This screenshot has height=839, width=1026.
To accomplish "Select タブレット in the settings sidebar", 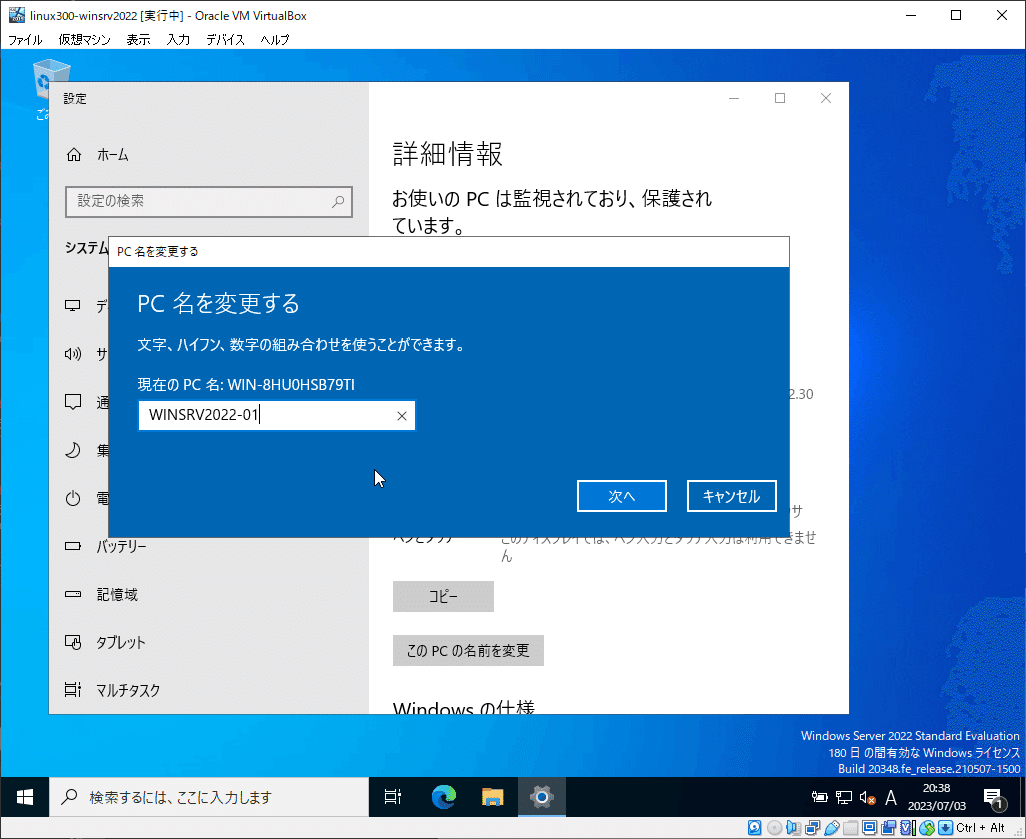I will (121, 643).
